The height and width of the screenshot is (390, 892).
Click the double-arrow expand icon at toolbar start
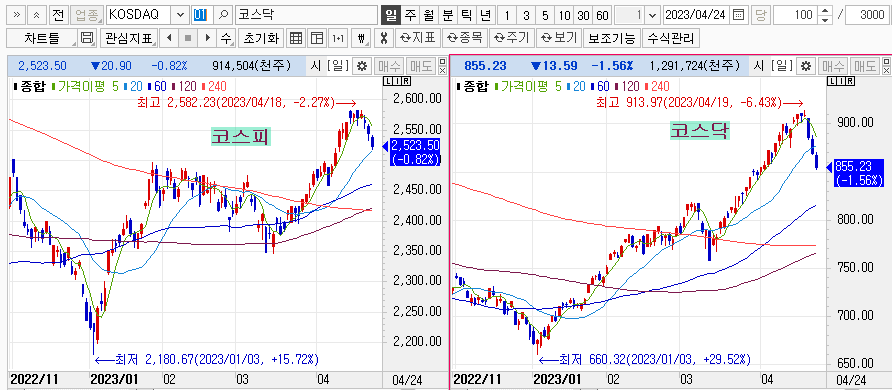point(17,15)
